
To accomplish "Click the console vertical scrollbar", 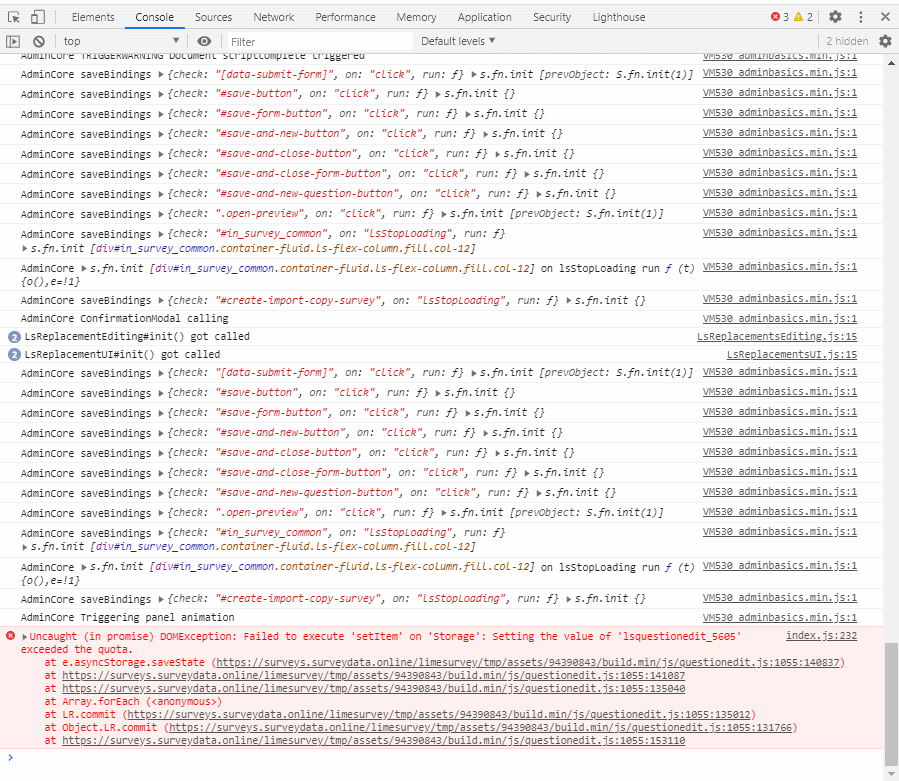I will click(892, 700).
